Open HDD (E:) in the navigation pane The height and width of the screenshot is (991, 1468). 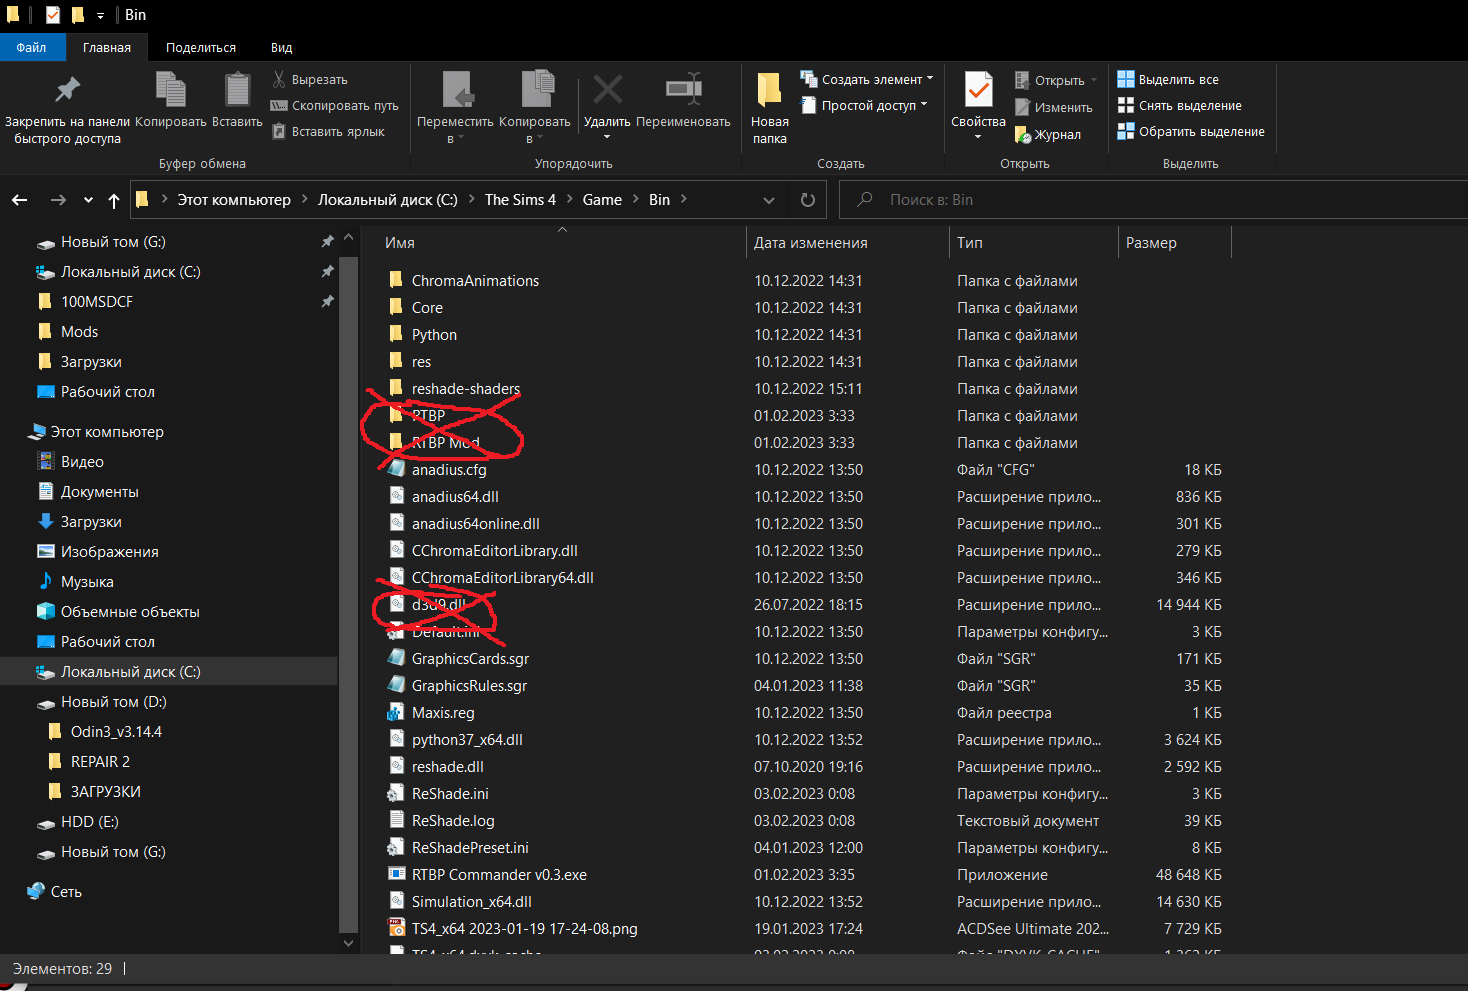(x=89, y=822)
